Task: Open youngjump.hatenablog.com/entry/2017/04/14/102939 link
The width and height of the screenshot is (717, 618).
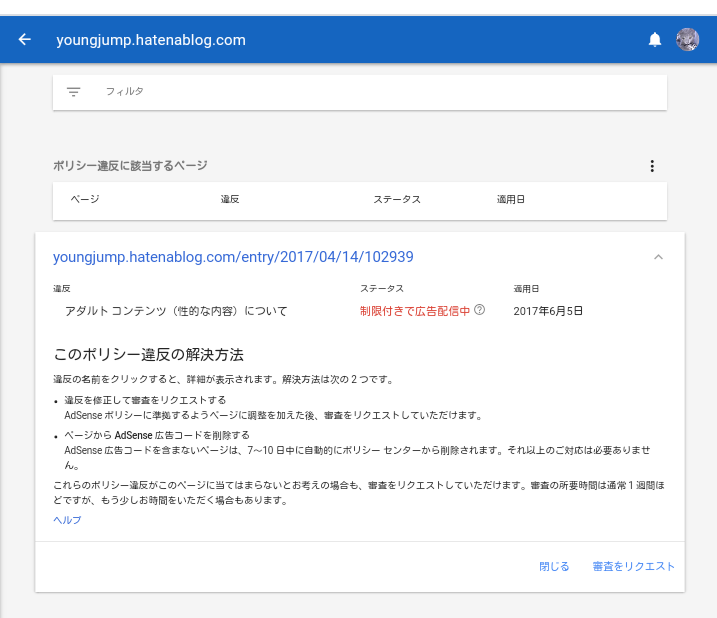Action: pos(233,257)
